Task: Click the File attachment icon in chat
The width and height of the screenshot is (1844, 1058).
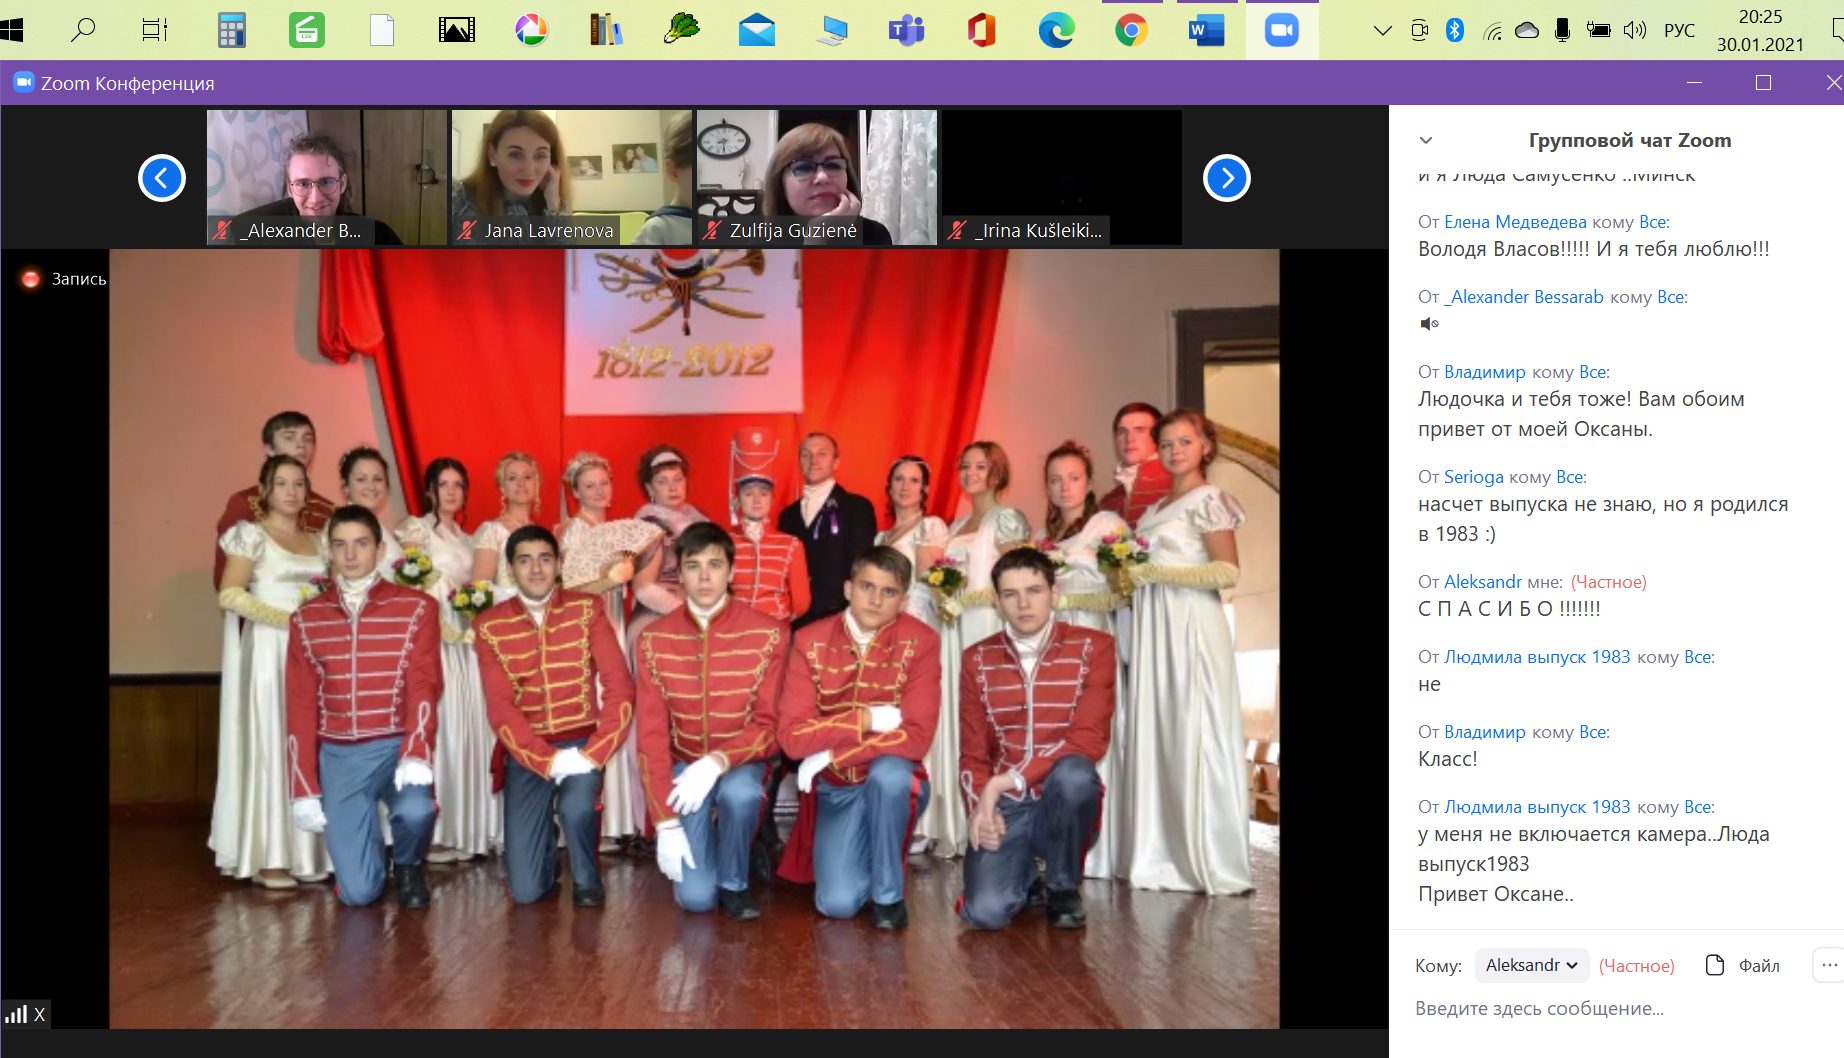Action: pyautogui.click(x=1715, y=965)
